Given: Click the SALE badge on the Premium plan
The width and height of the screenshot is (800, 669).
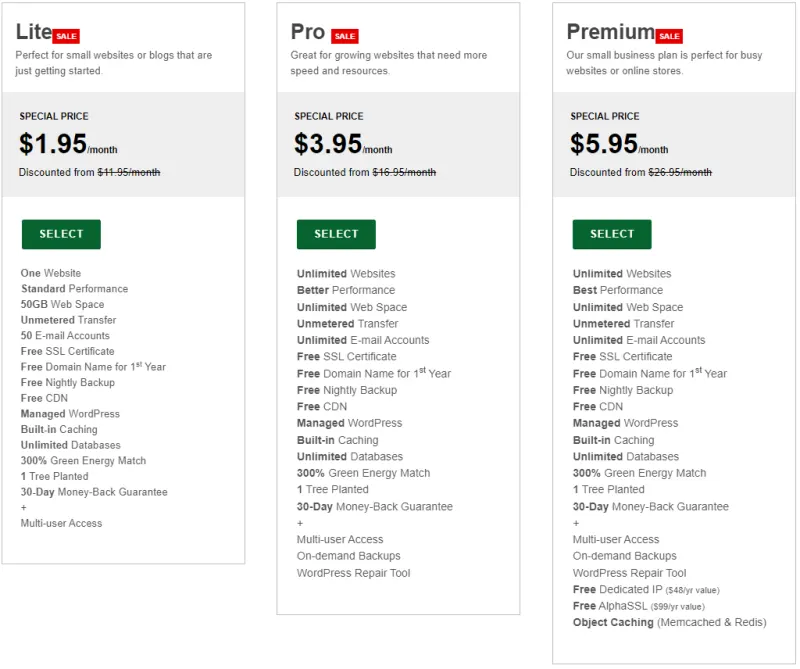Looking at the screenshot, I should [x=670, y=35].
